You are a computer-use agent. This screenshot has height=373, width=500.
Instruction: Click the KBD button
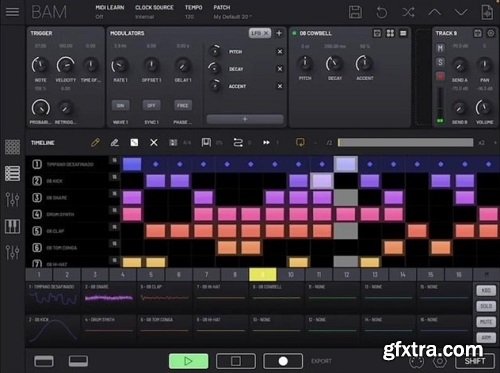(x=486, y=290)
